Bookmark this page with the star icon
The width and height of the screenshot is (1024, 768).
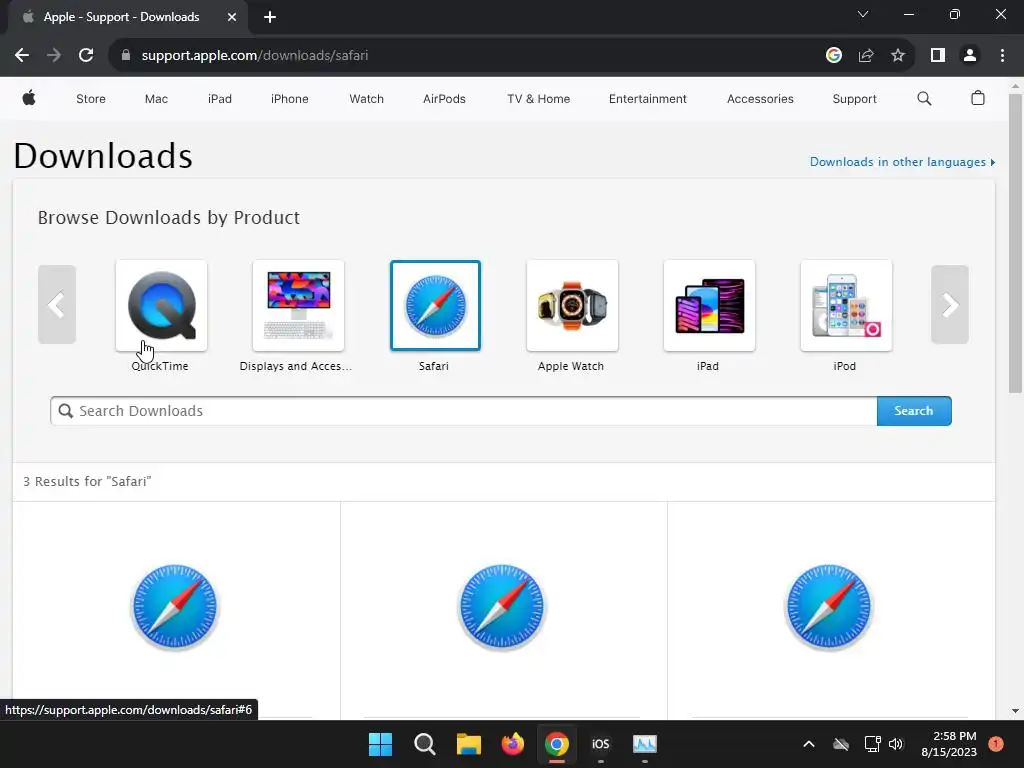coord(898,56)
